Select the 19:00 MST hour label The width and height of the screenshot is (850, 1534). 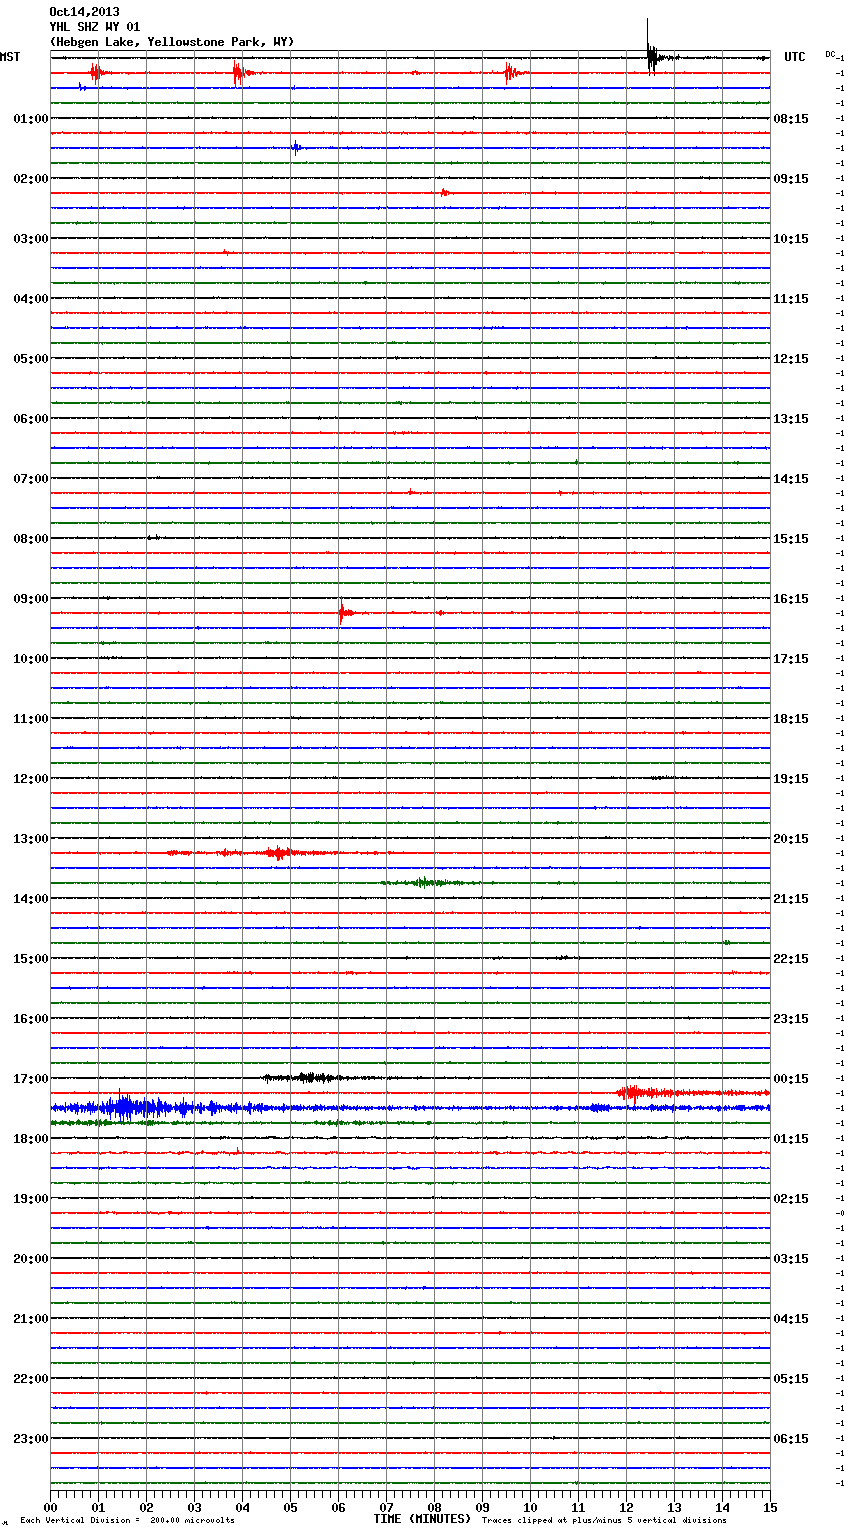click(31, 1198)
